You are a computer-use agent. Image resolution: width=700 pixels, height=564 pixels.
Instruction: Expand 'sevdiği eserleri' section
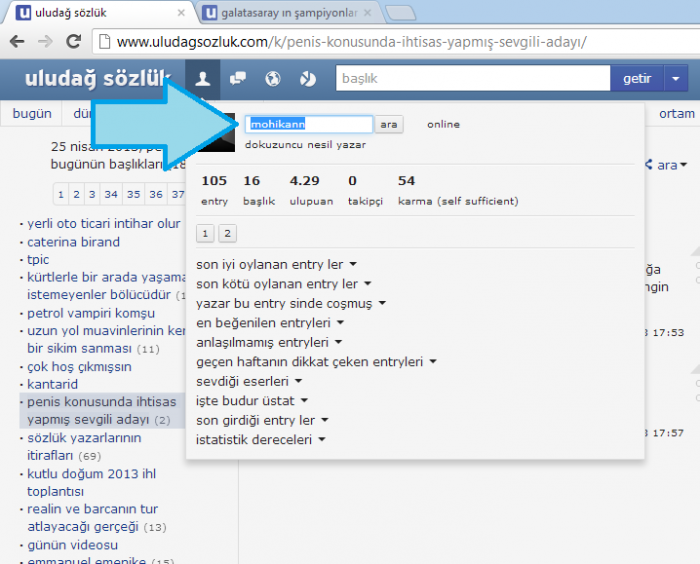[x=250, y=381]
